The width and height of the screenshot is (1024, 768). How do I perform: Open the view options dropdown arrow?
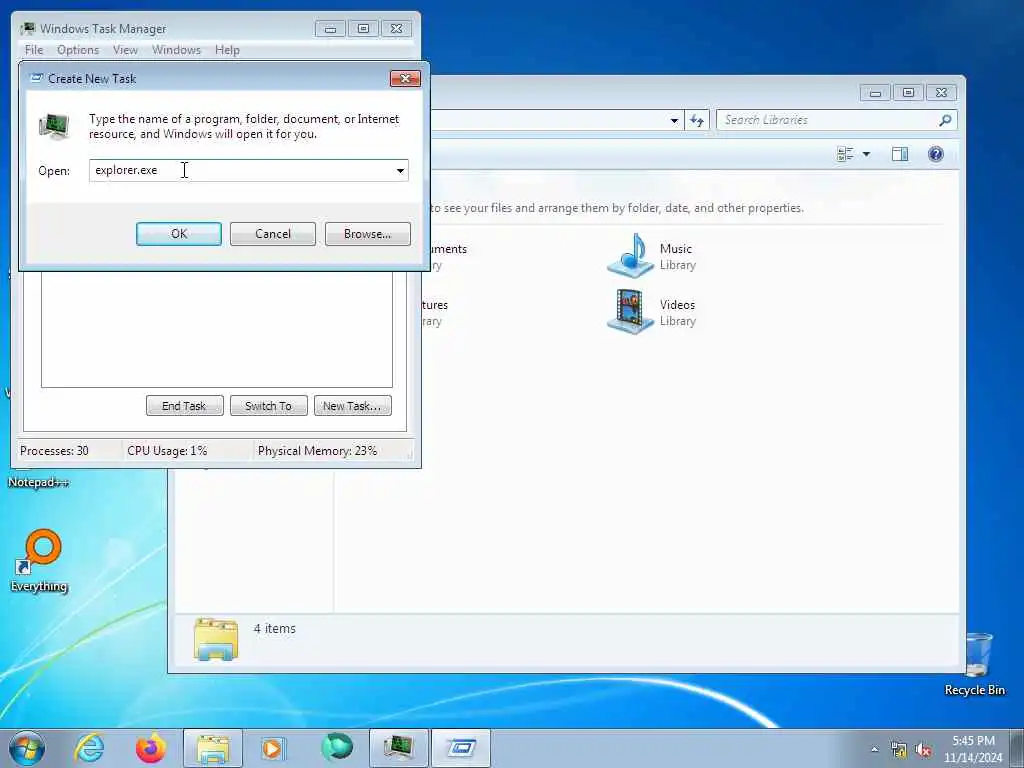tap(866, 154)
